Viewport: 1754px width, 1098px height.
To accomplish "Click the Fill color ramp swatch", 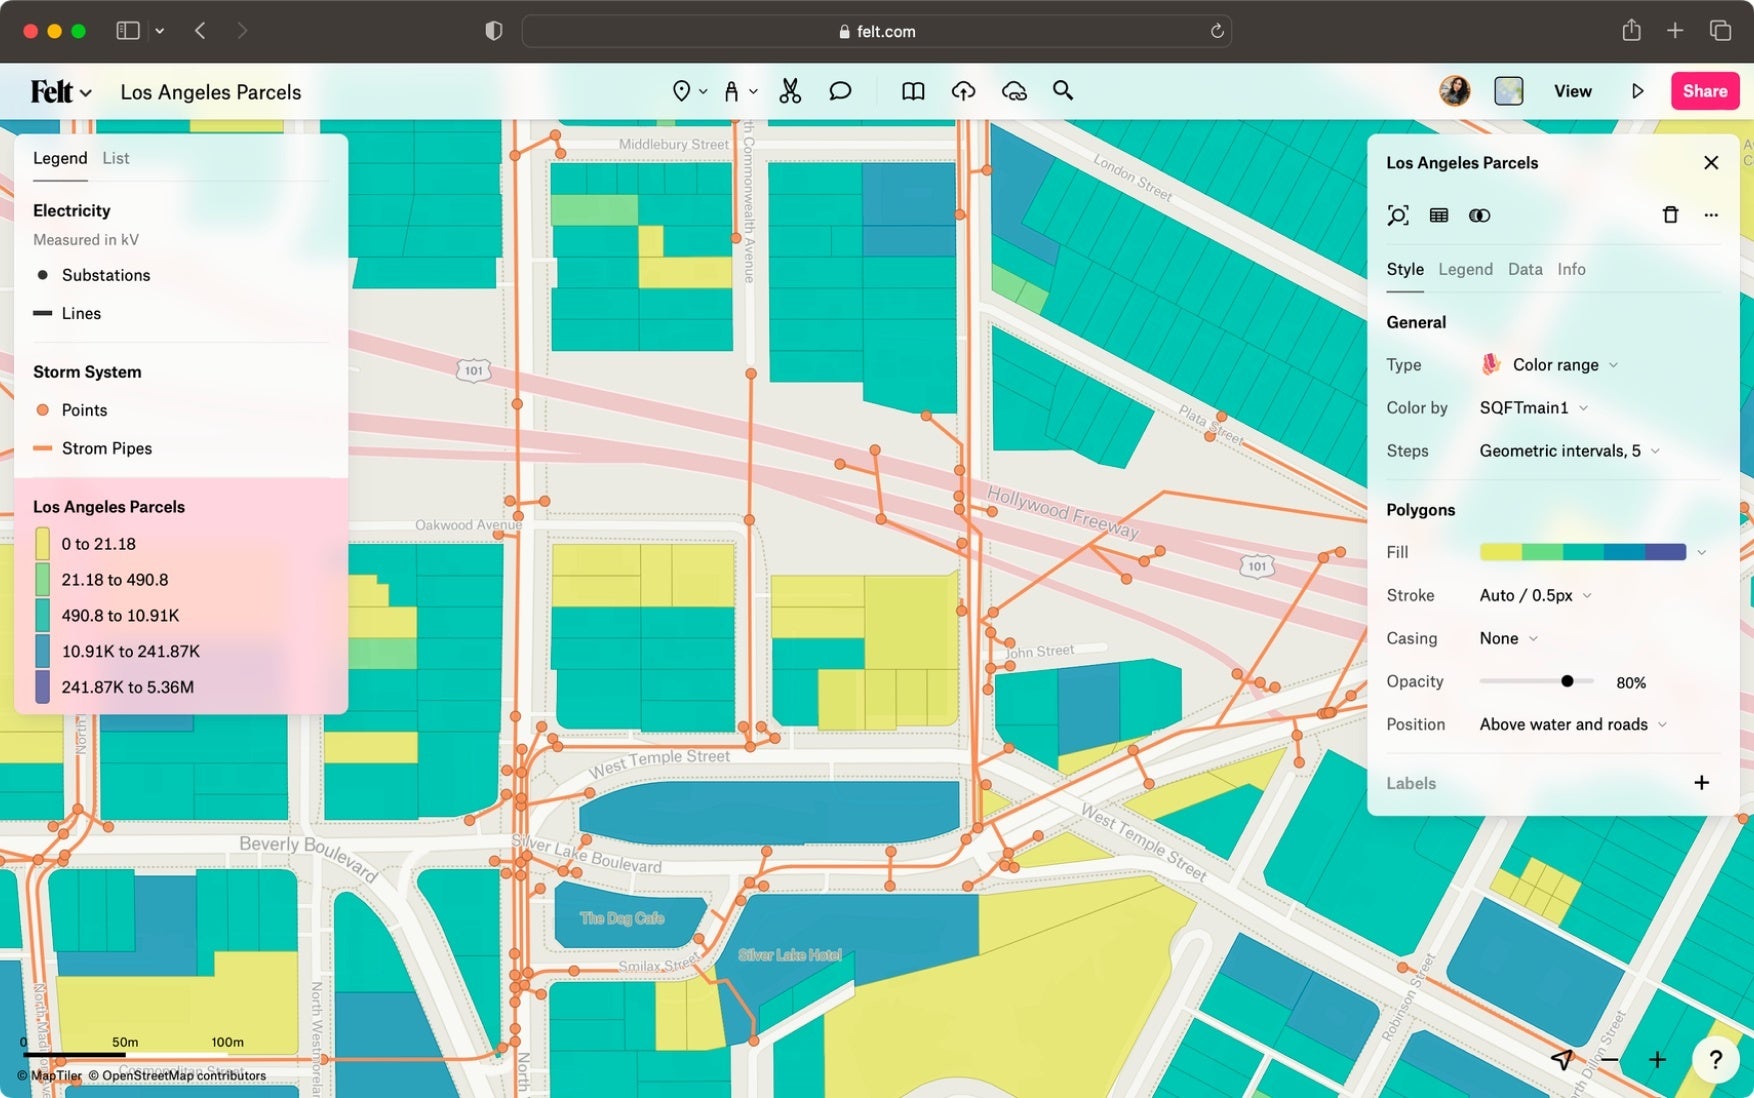I will [x=1582, y=552].
